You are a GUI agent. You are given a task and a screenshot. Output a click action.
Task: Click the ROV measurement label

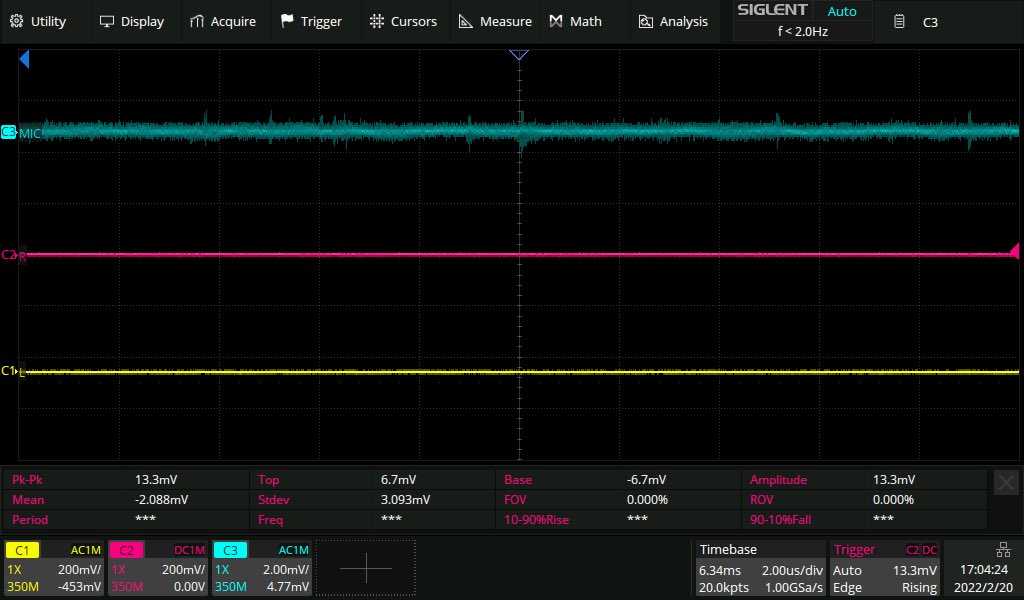pos(761,499)
